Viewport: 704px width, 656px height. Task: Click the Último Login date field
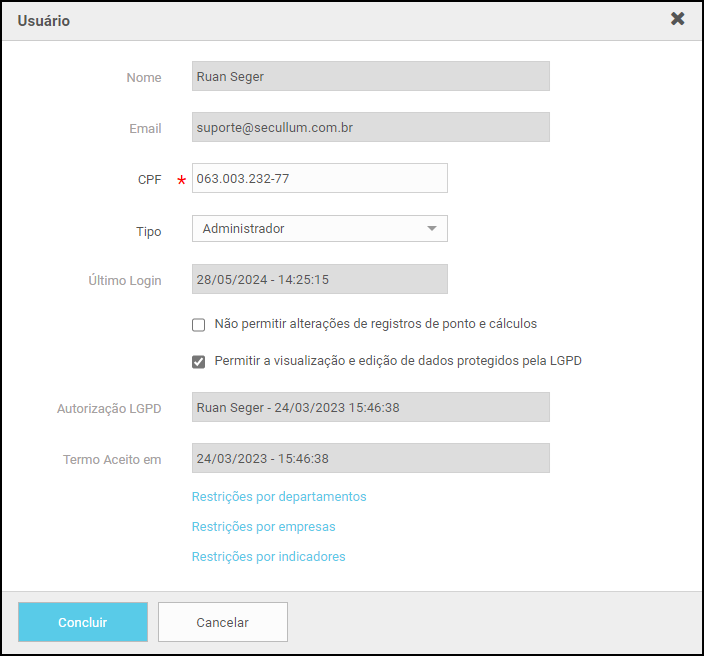(319, 279)
